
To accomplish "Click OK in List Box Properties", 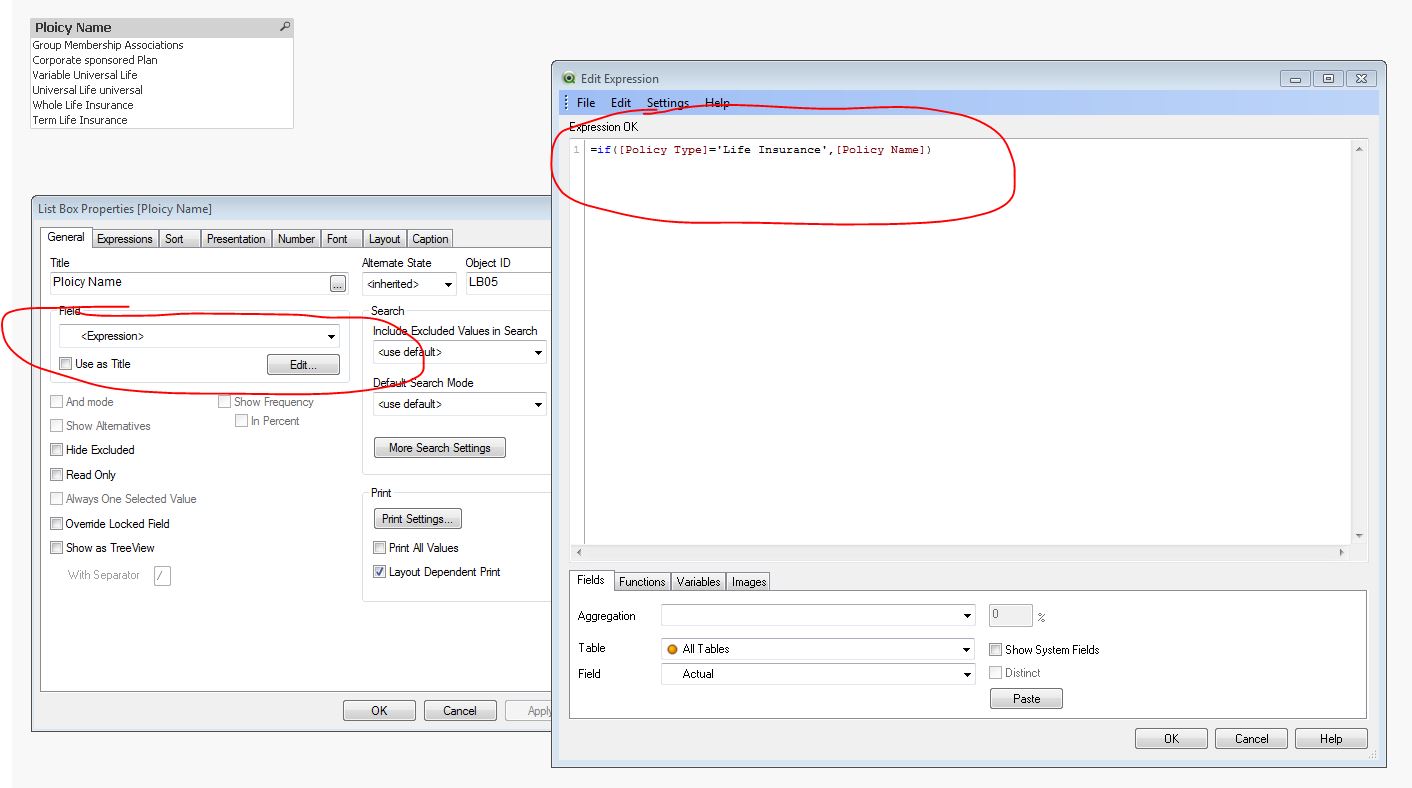I will click(x=379, y=711).
